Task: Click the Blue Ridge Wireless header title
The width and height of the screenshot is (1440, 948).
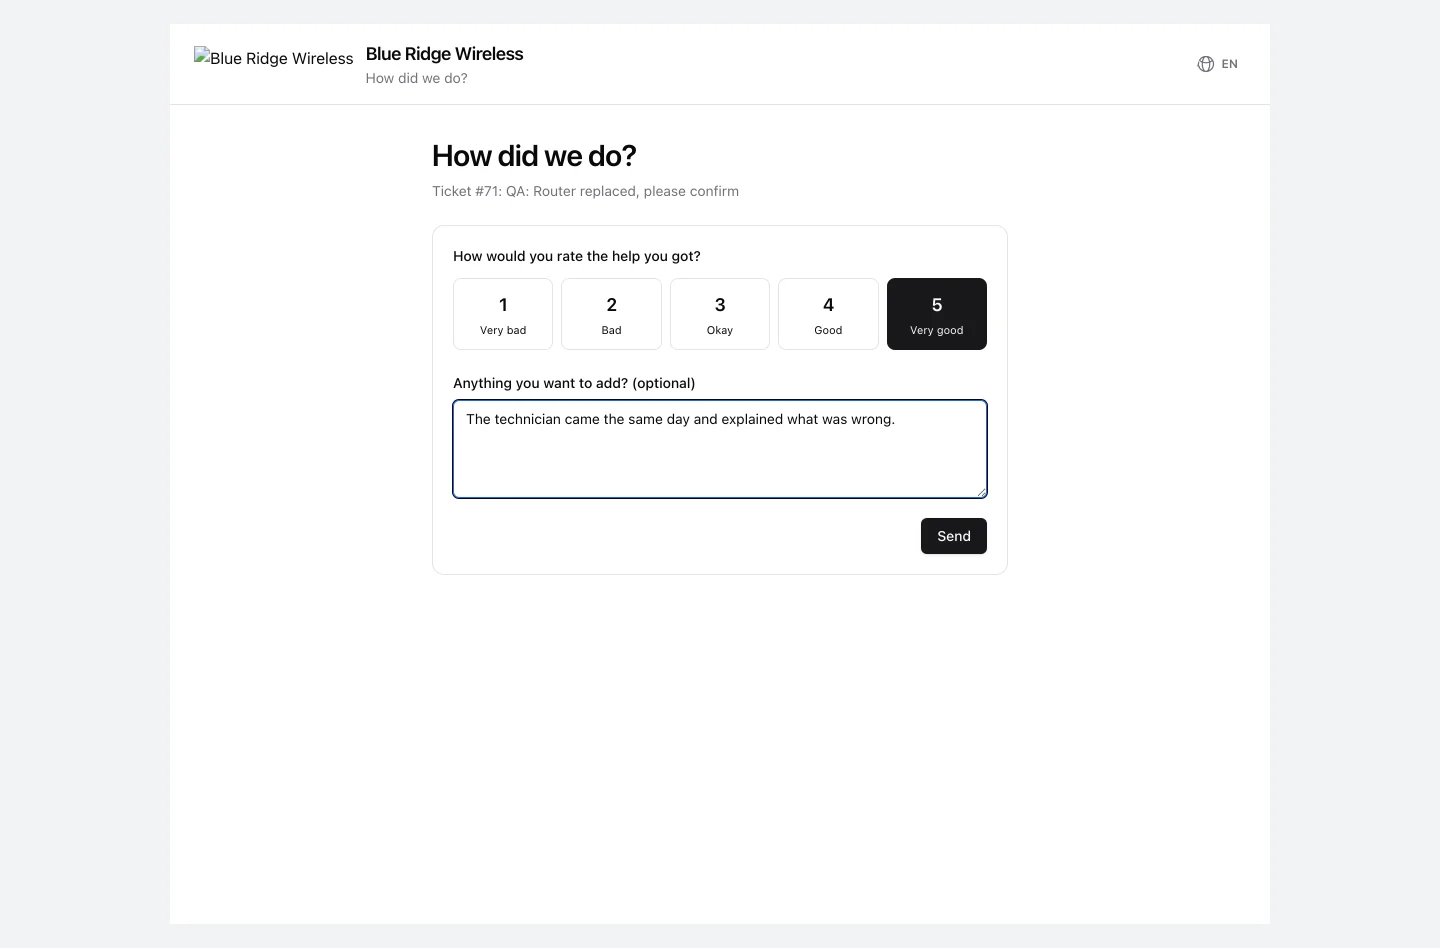Action: click(445, 54)
